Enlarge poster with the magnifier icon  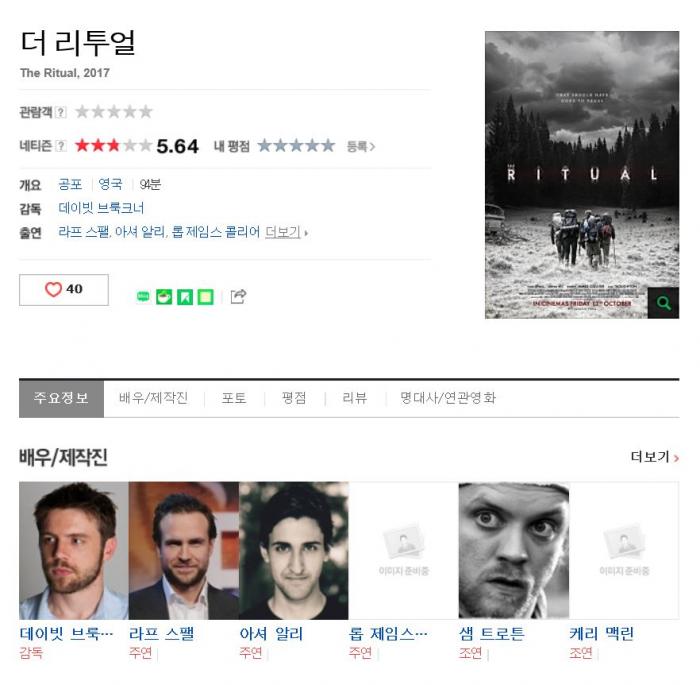(x=663, y=303)
